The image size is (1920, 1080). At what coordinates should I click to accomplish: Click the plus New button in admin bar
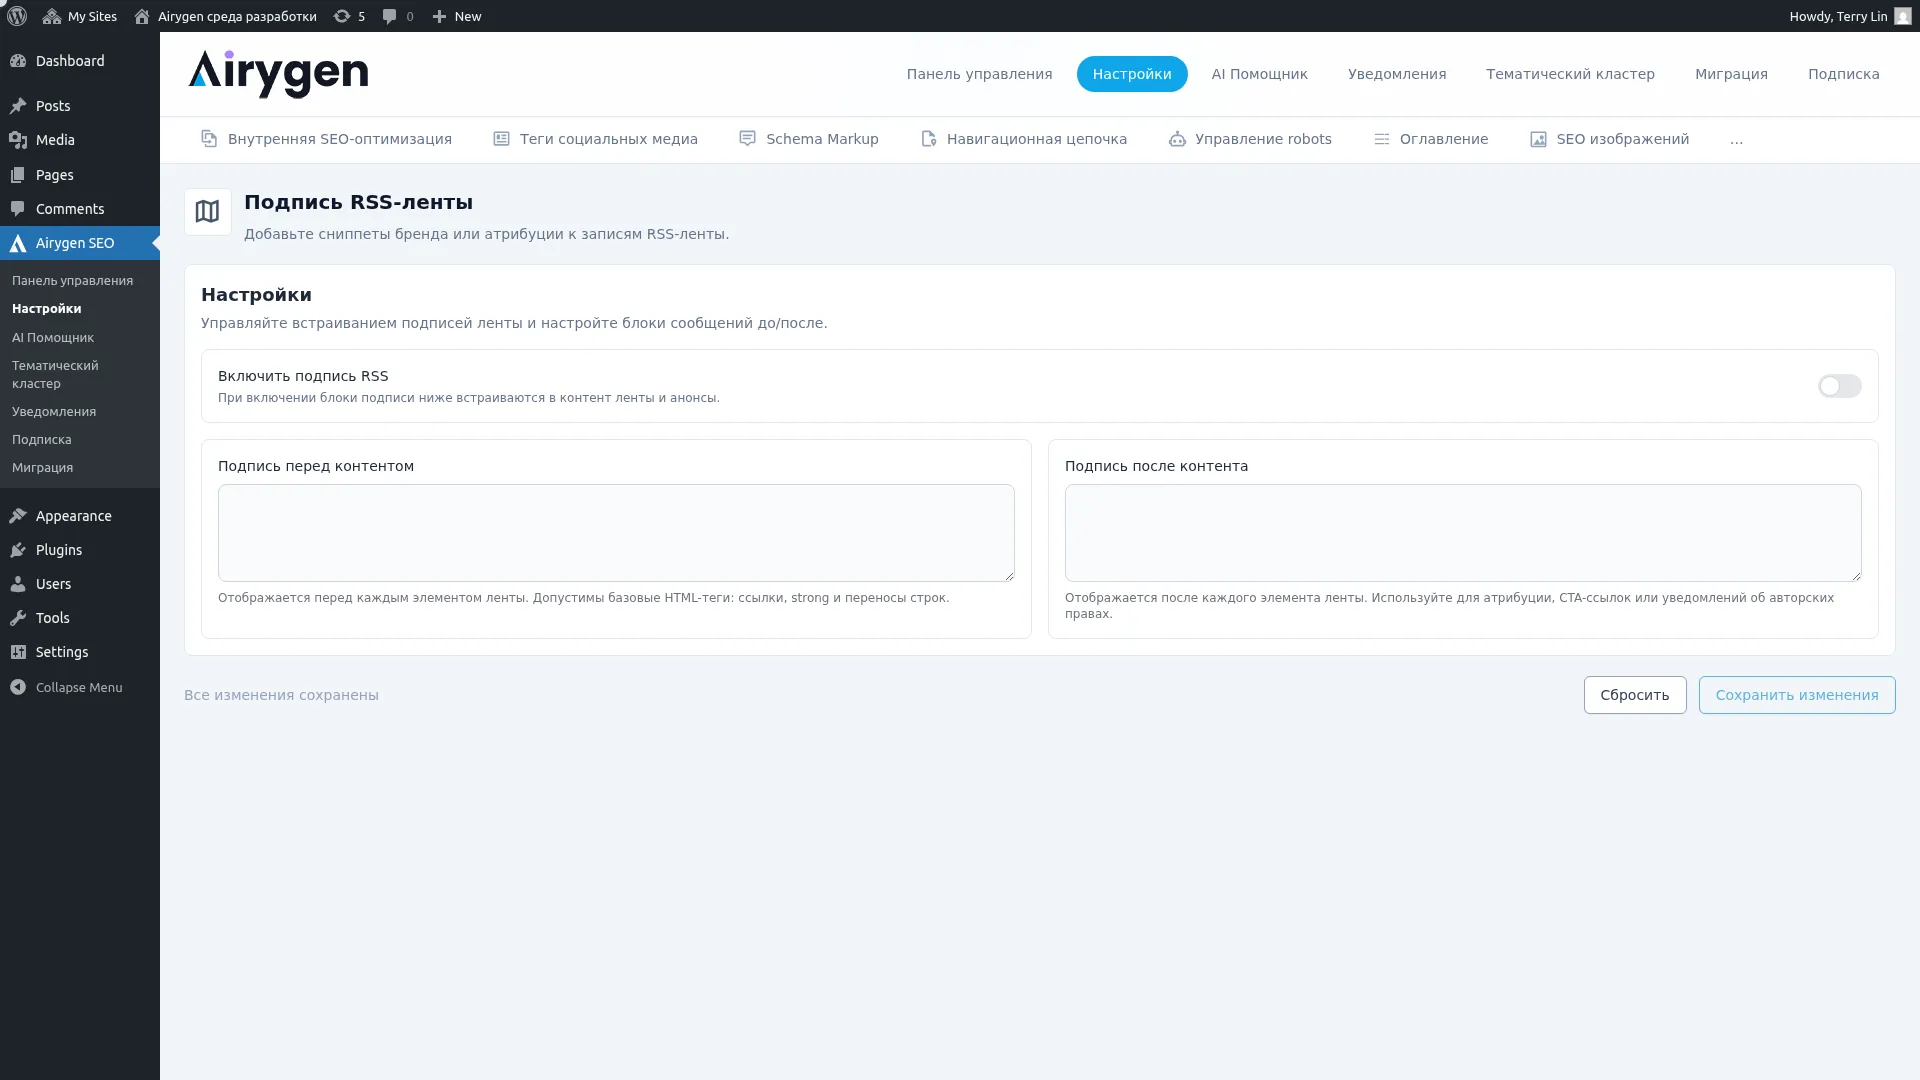(457, 16)
